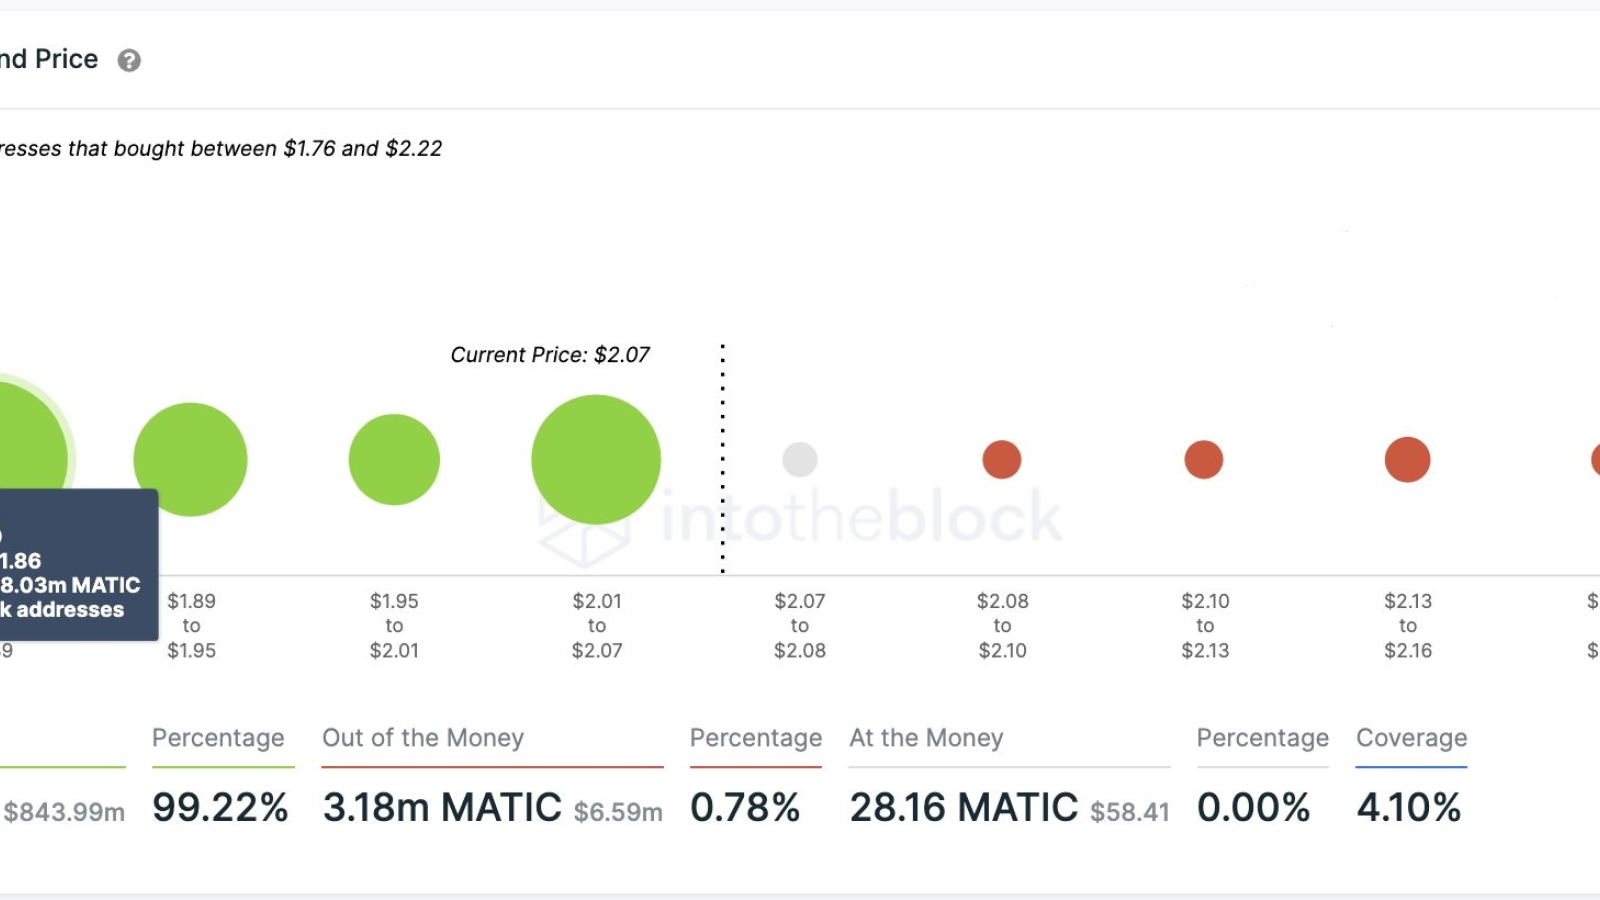This screenshot has height=900, width=1600.
Task: Click the $6.59m value
Action: click(x=618, y=812)
